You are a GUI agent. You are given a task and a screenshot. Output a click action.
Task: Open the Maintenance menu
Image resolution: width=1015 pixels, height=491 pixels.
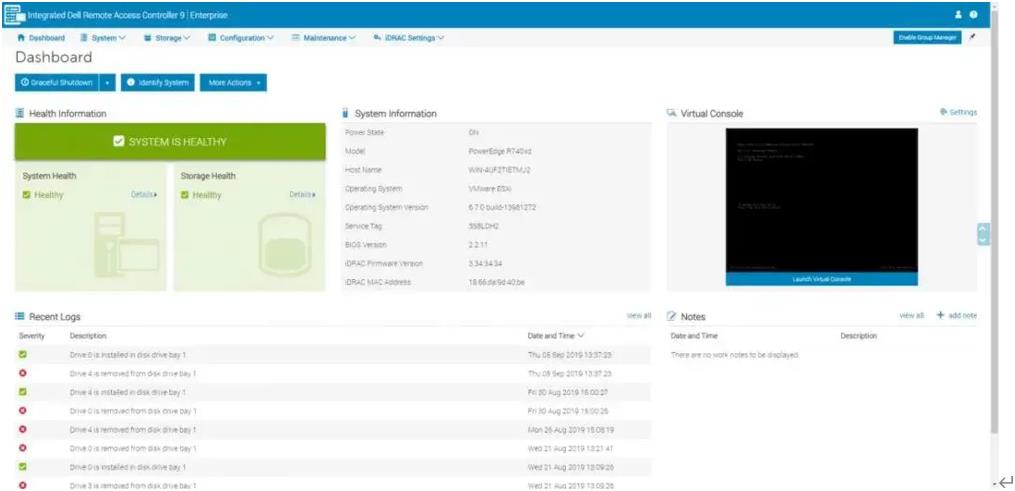(x=324, y=38)
